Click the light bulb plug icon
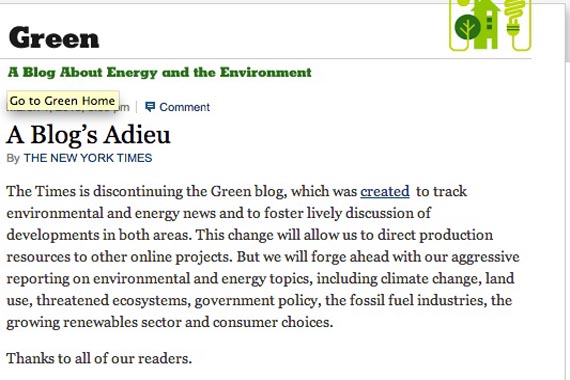This screenshot has width=570, height=380. click(x=514, y=16)
